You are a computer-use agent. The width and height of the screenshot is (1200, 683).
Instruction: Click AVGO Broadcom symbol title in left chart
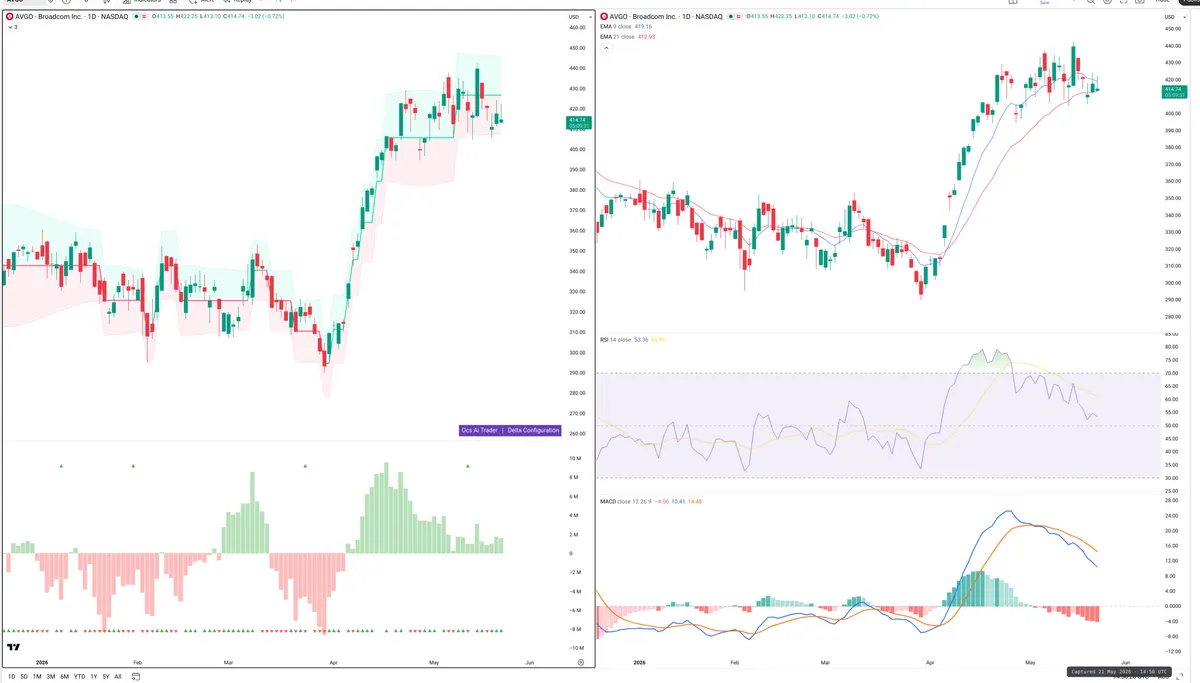pyautogui.click(x=72, y=17)
